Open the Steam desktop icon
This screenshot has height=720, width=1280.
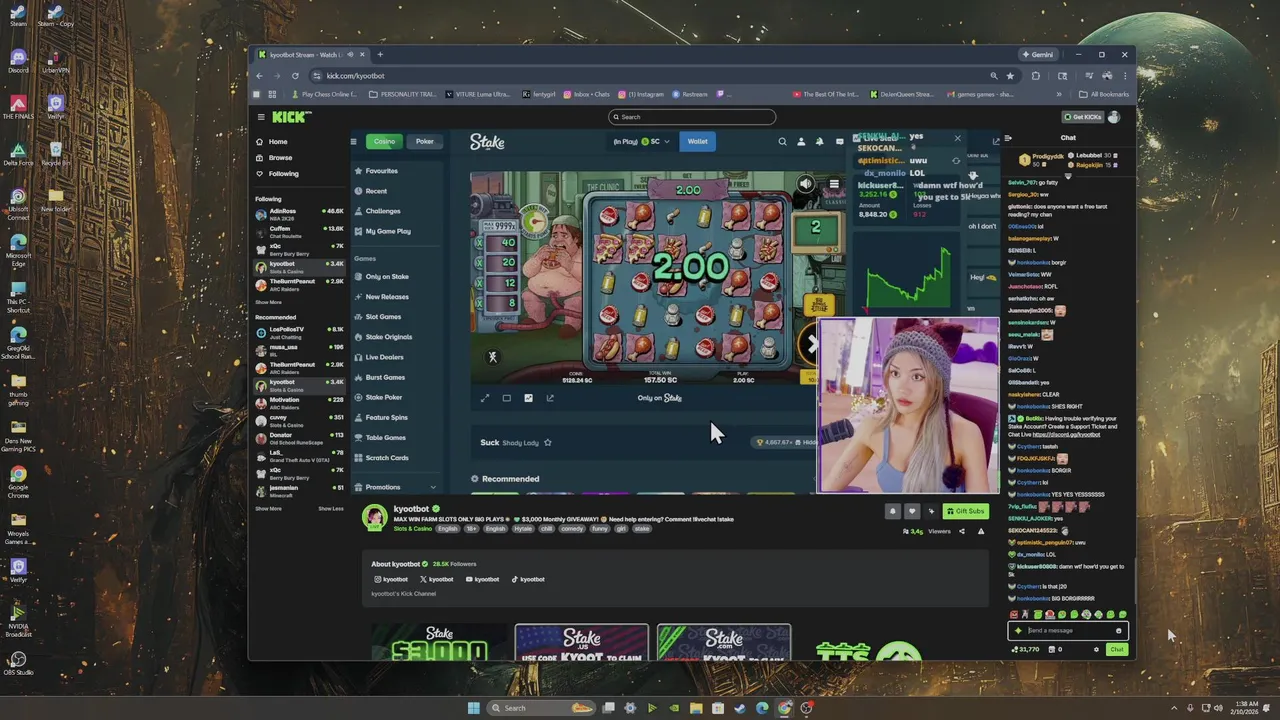coord(18,15)
